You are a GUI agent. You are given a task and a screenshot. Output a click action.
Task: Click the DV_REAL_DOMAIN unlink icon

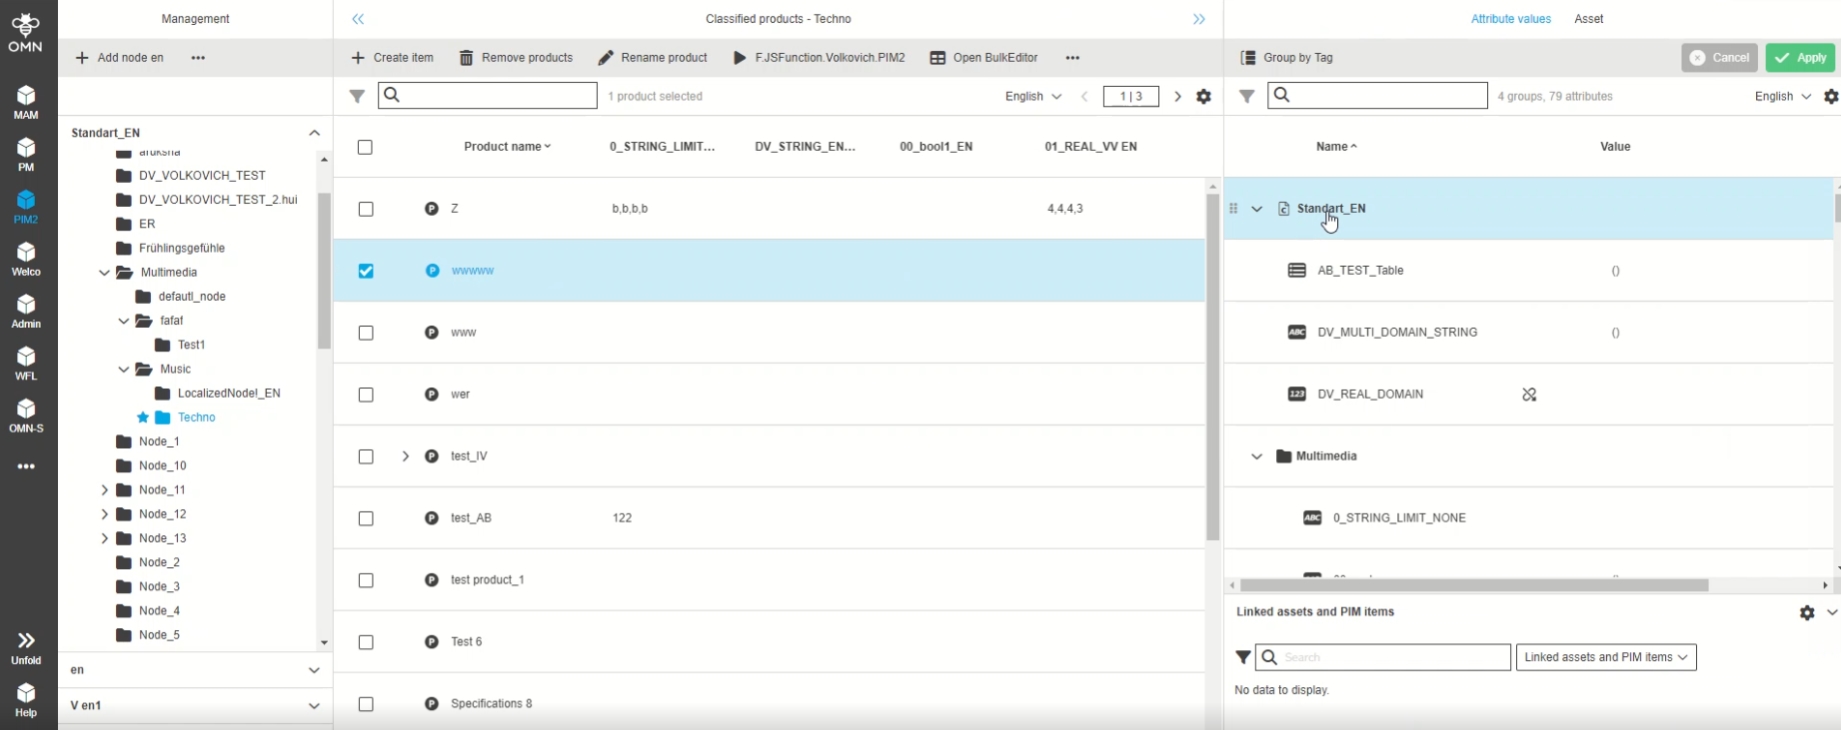click(1529, 394)
